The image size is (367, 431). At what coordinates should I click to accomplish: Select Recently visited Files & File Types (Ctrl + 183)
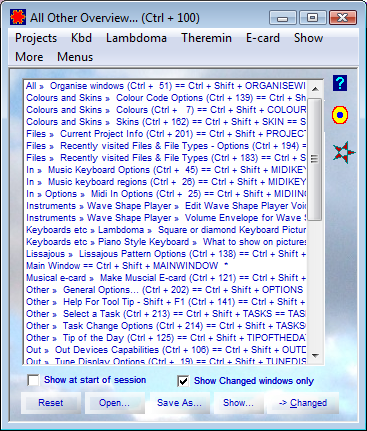click(166, 158)
